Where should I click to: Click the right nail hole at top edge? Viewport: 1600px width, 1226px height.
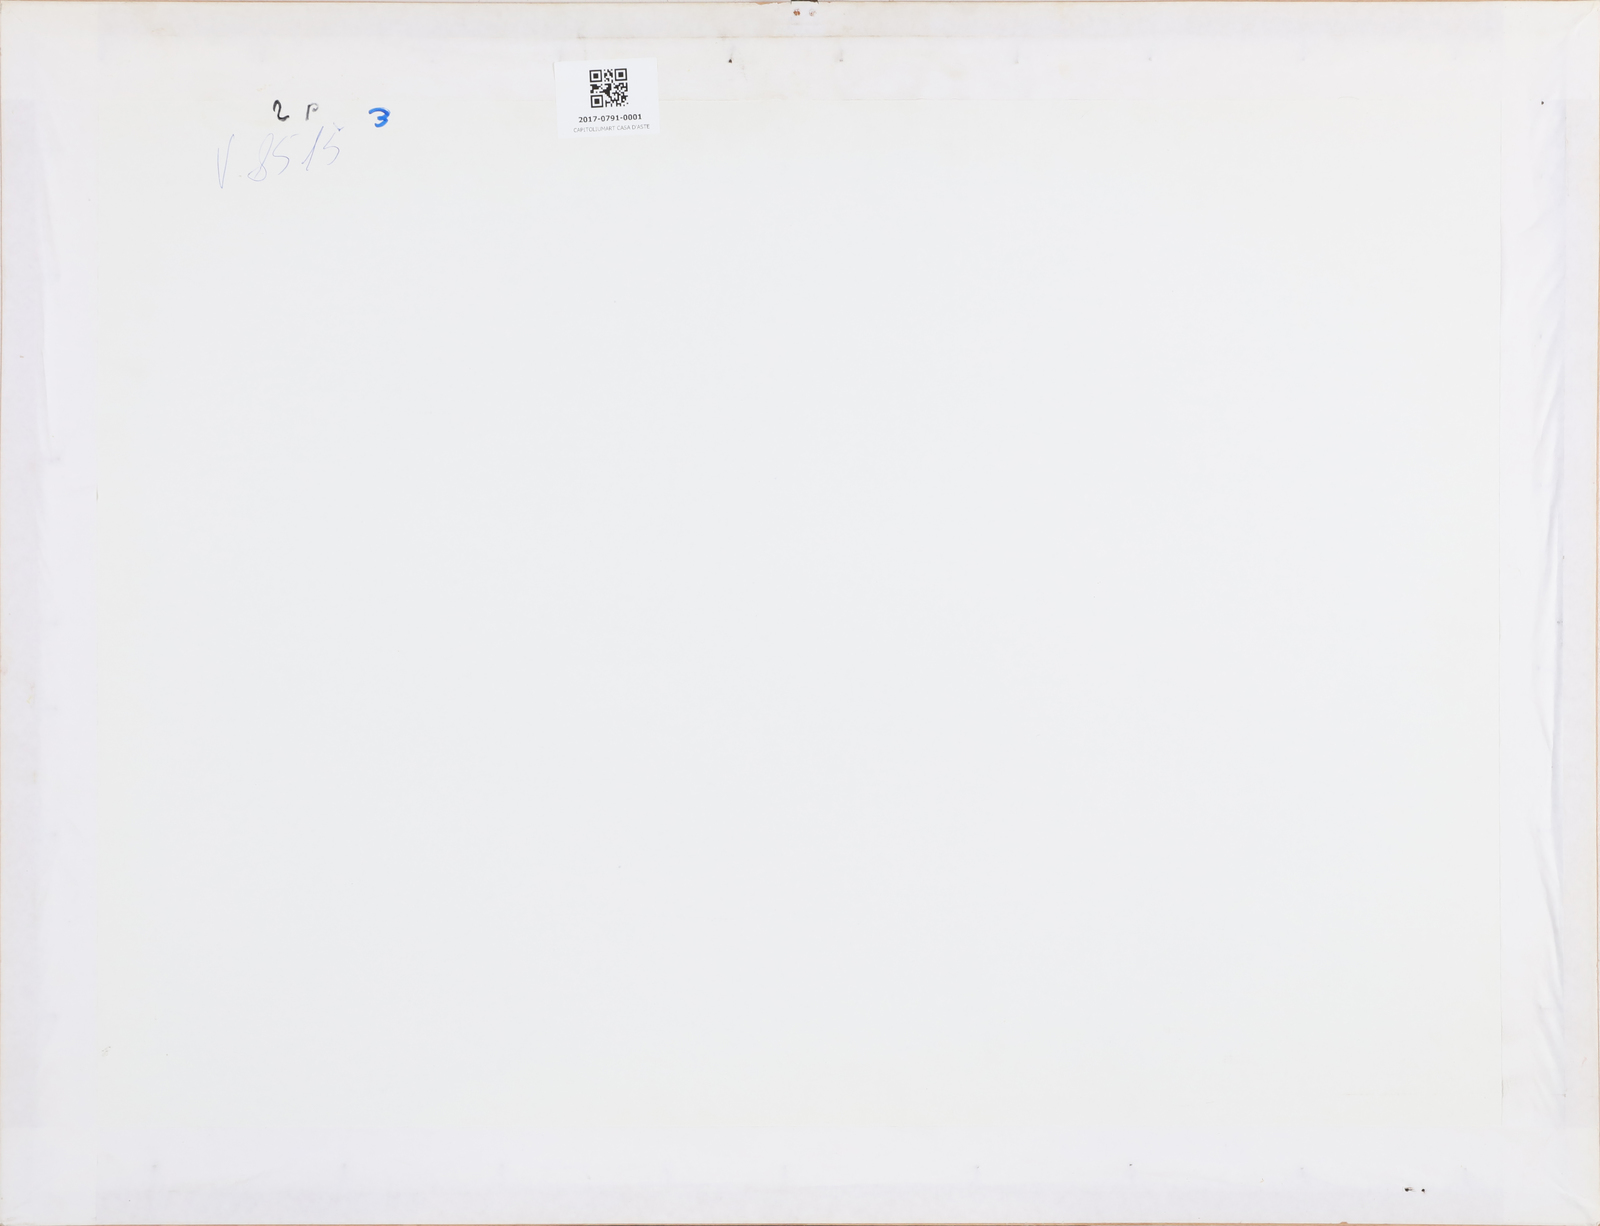[811, 14]
